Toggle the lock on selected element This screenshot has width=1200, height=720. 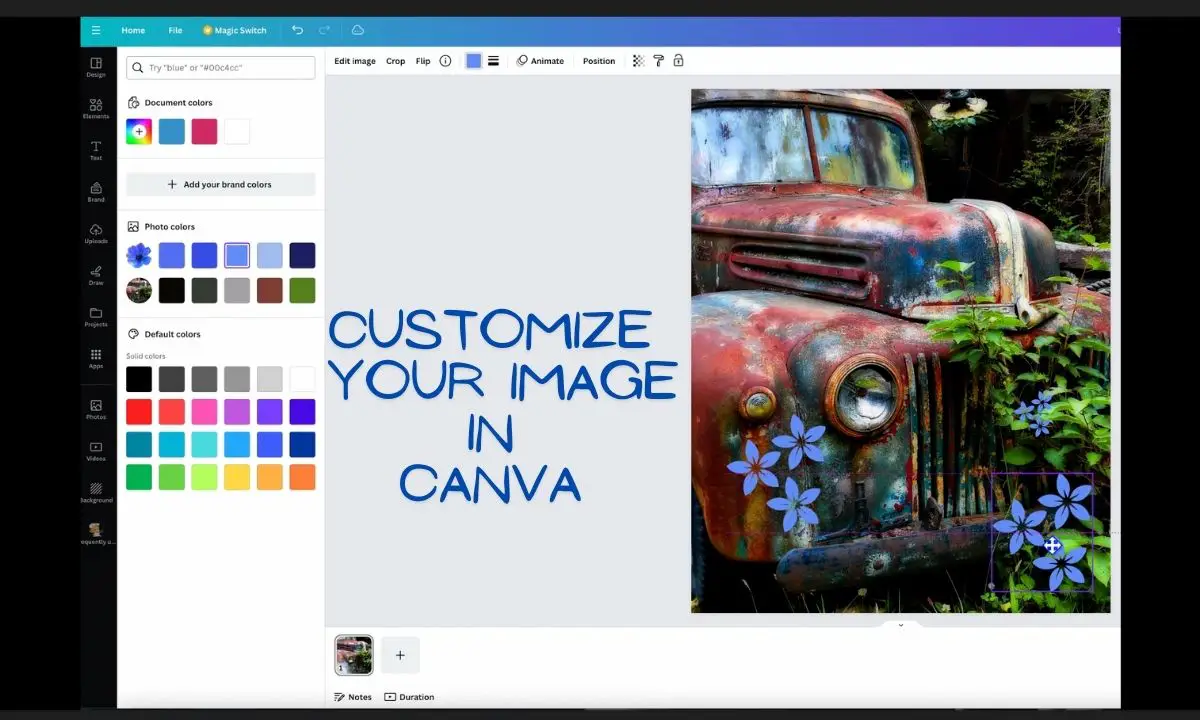coord(678,61)
